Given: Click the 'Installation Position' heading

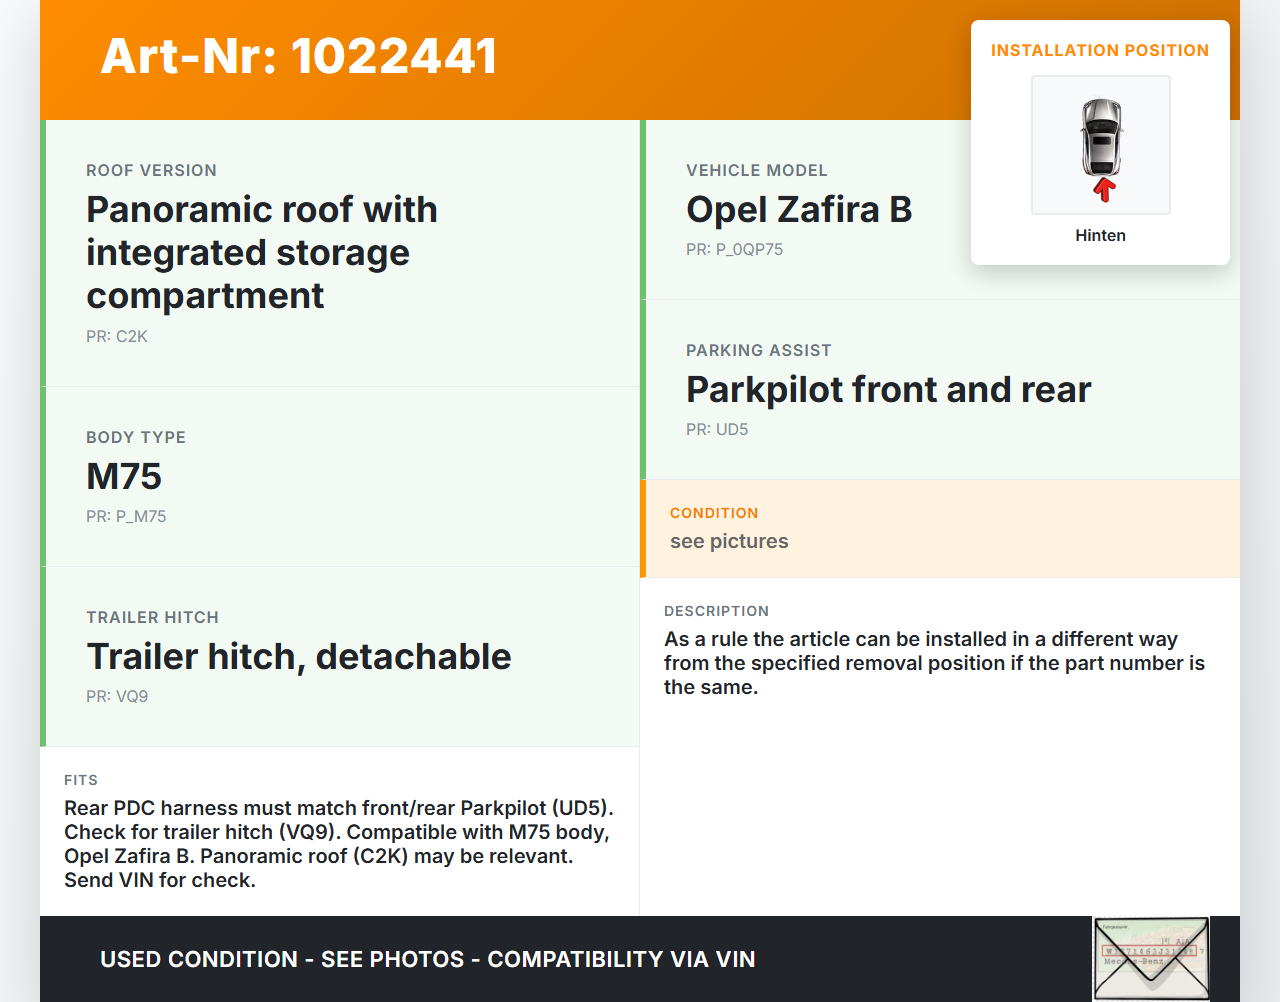Looking at the screenshot, I should (x=1099, y=51).
